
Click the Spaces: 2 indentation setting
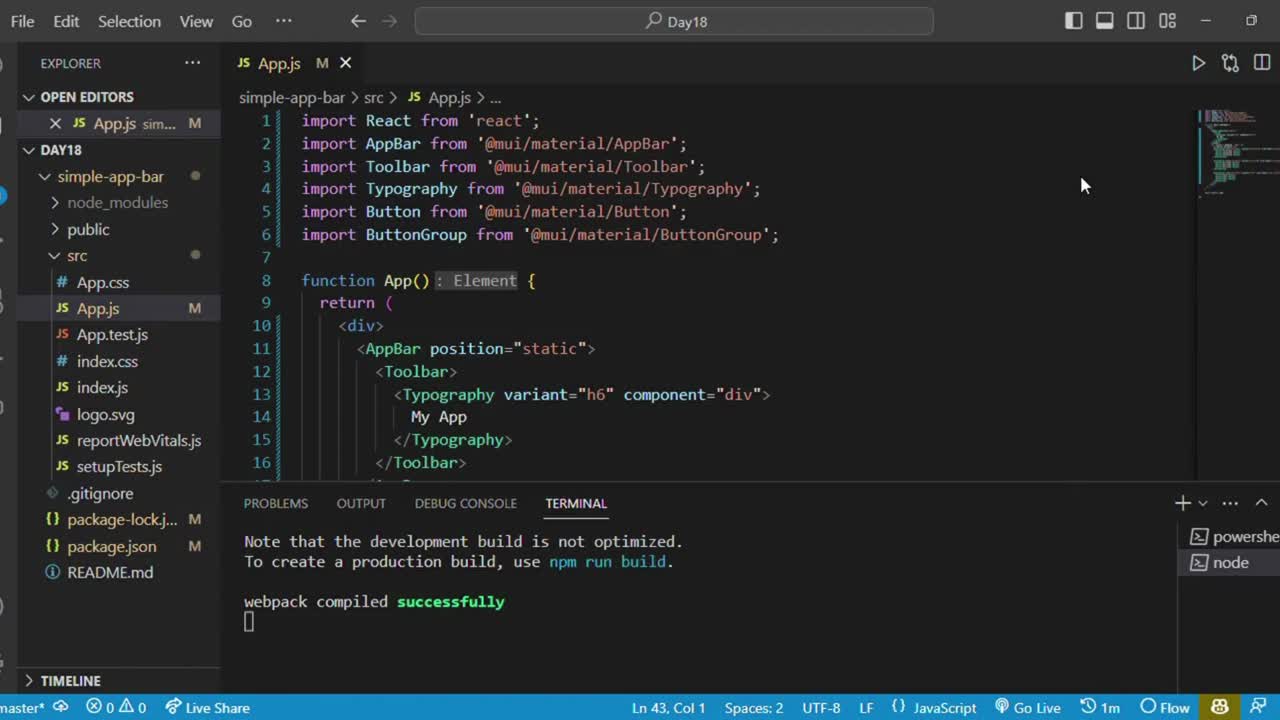click(753, 707)
